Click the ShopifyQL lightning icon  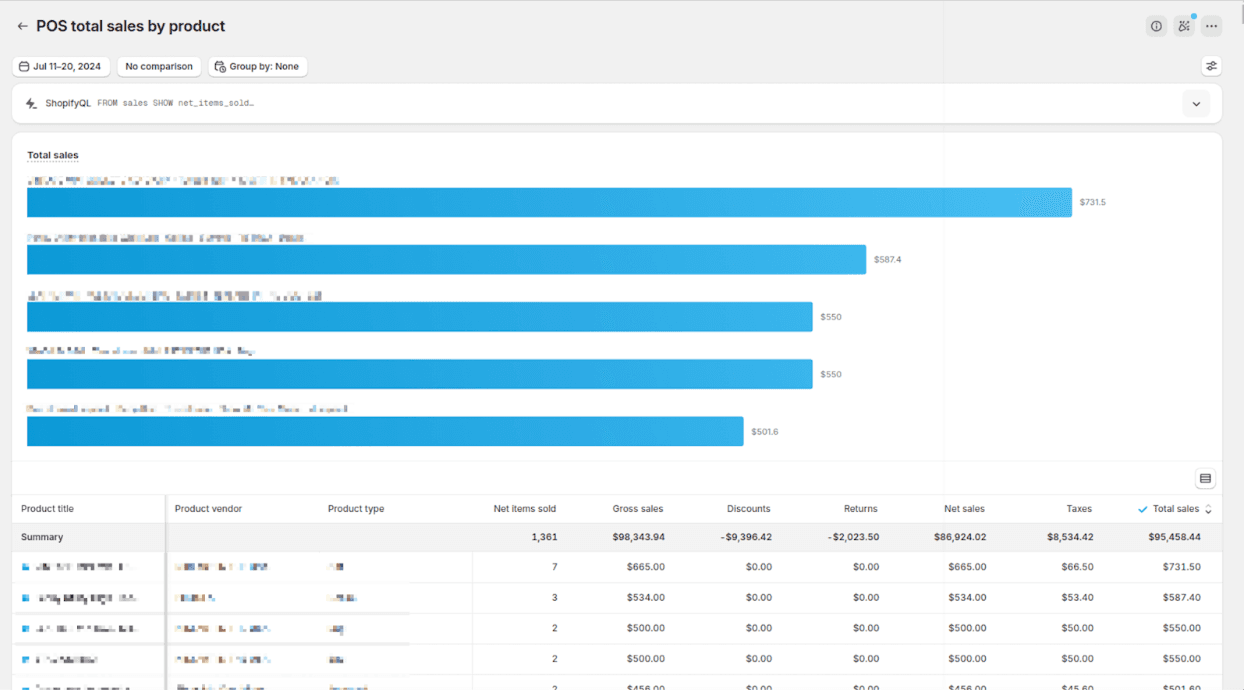pos(31,103)
